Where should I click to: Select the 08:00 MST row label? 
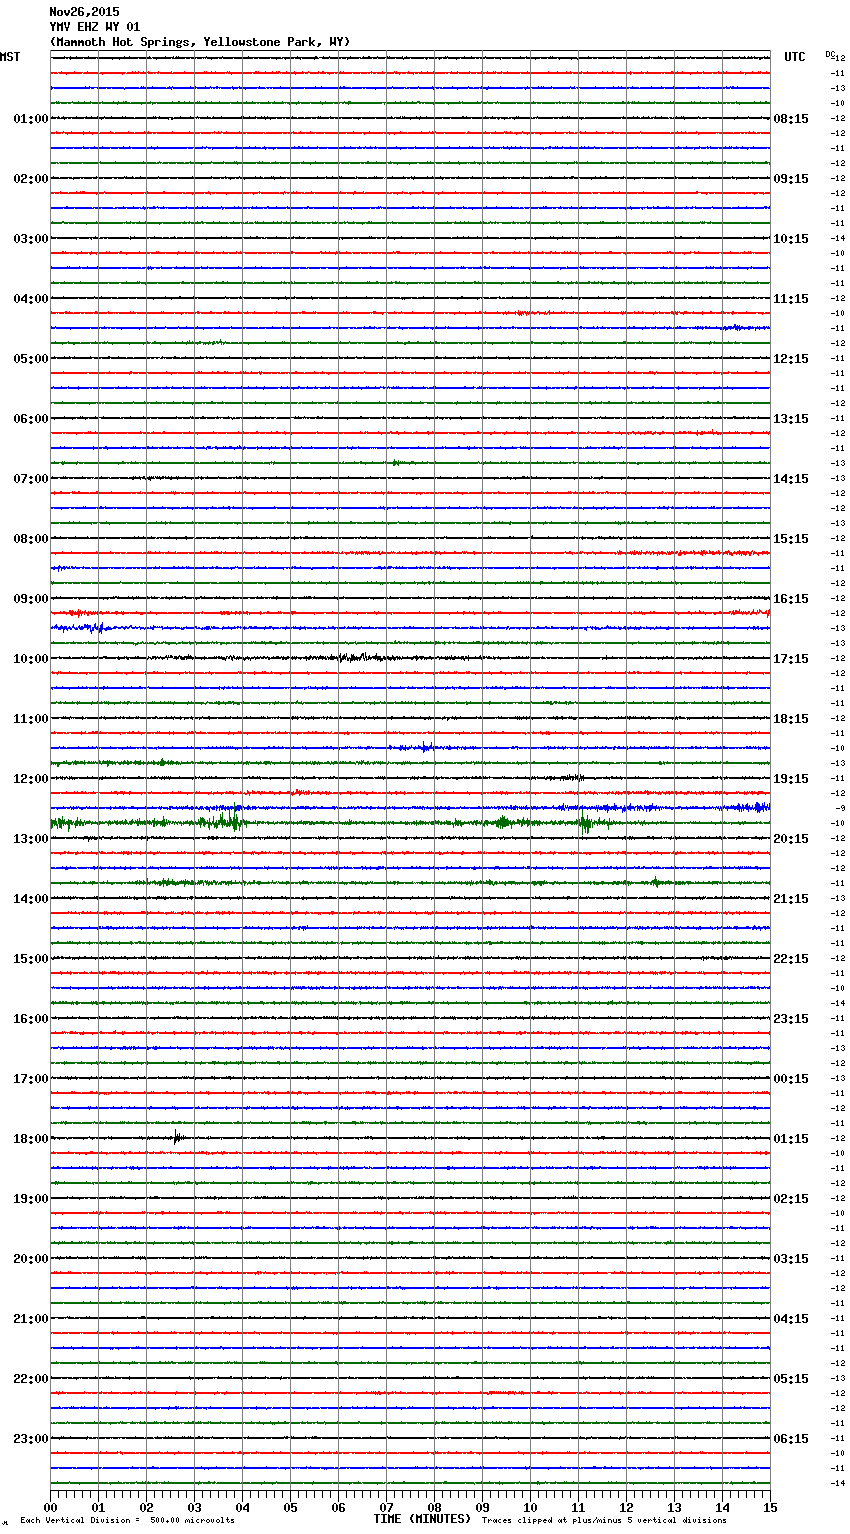click(31, 539)
